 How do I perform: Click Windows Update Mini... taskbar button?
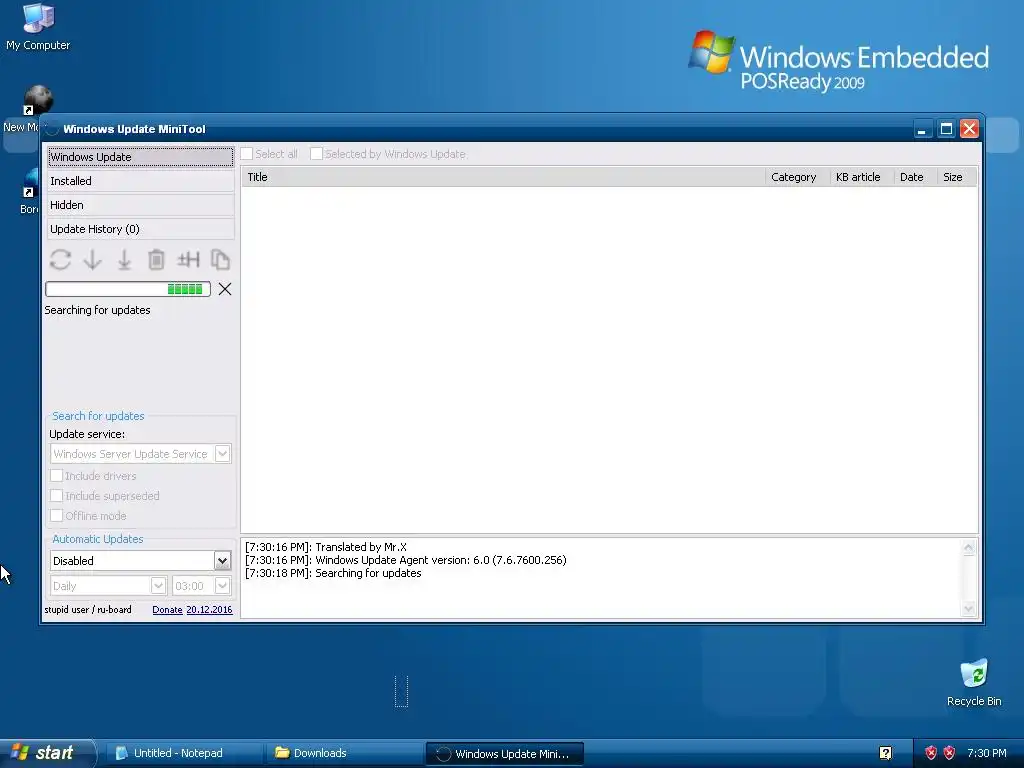click(x=505, y=754)
